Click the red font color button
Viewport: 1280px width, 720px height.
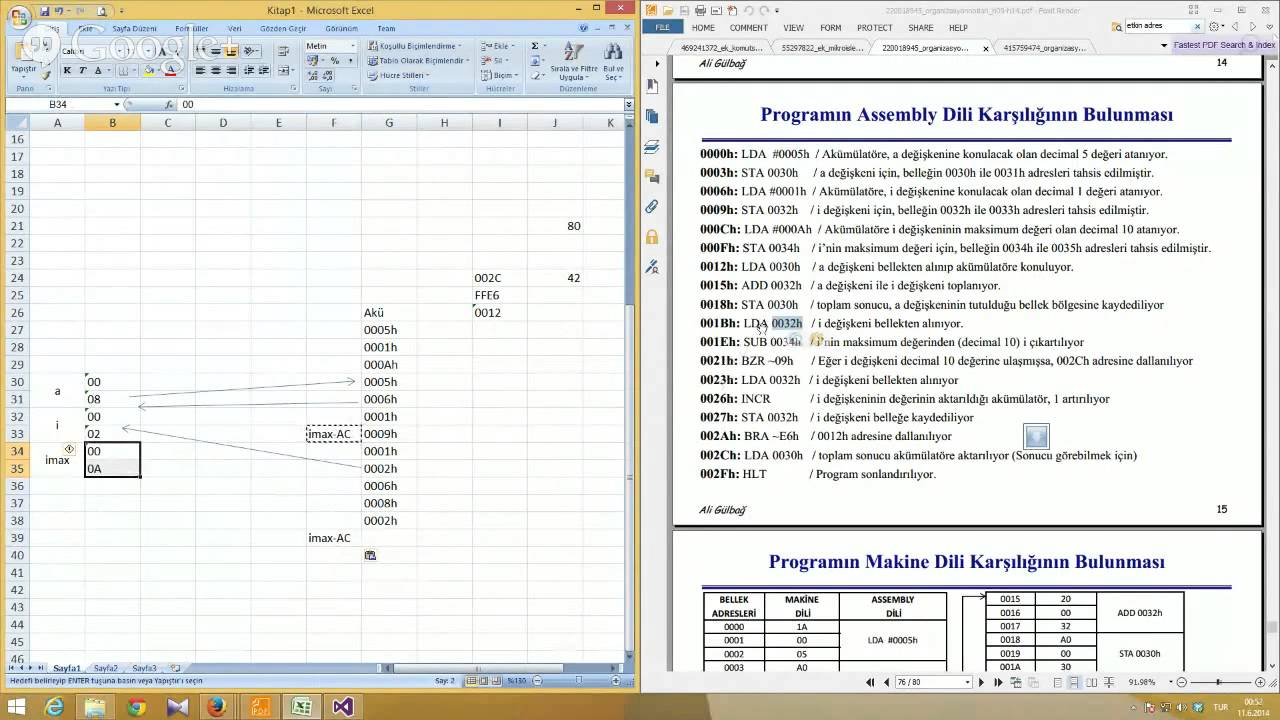coord(170,71)
